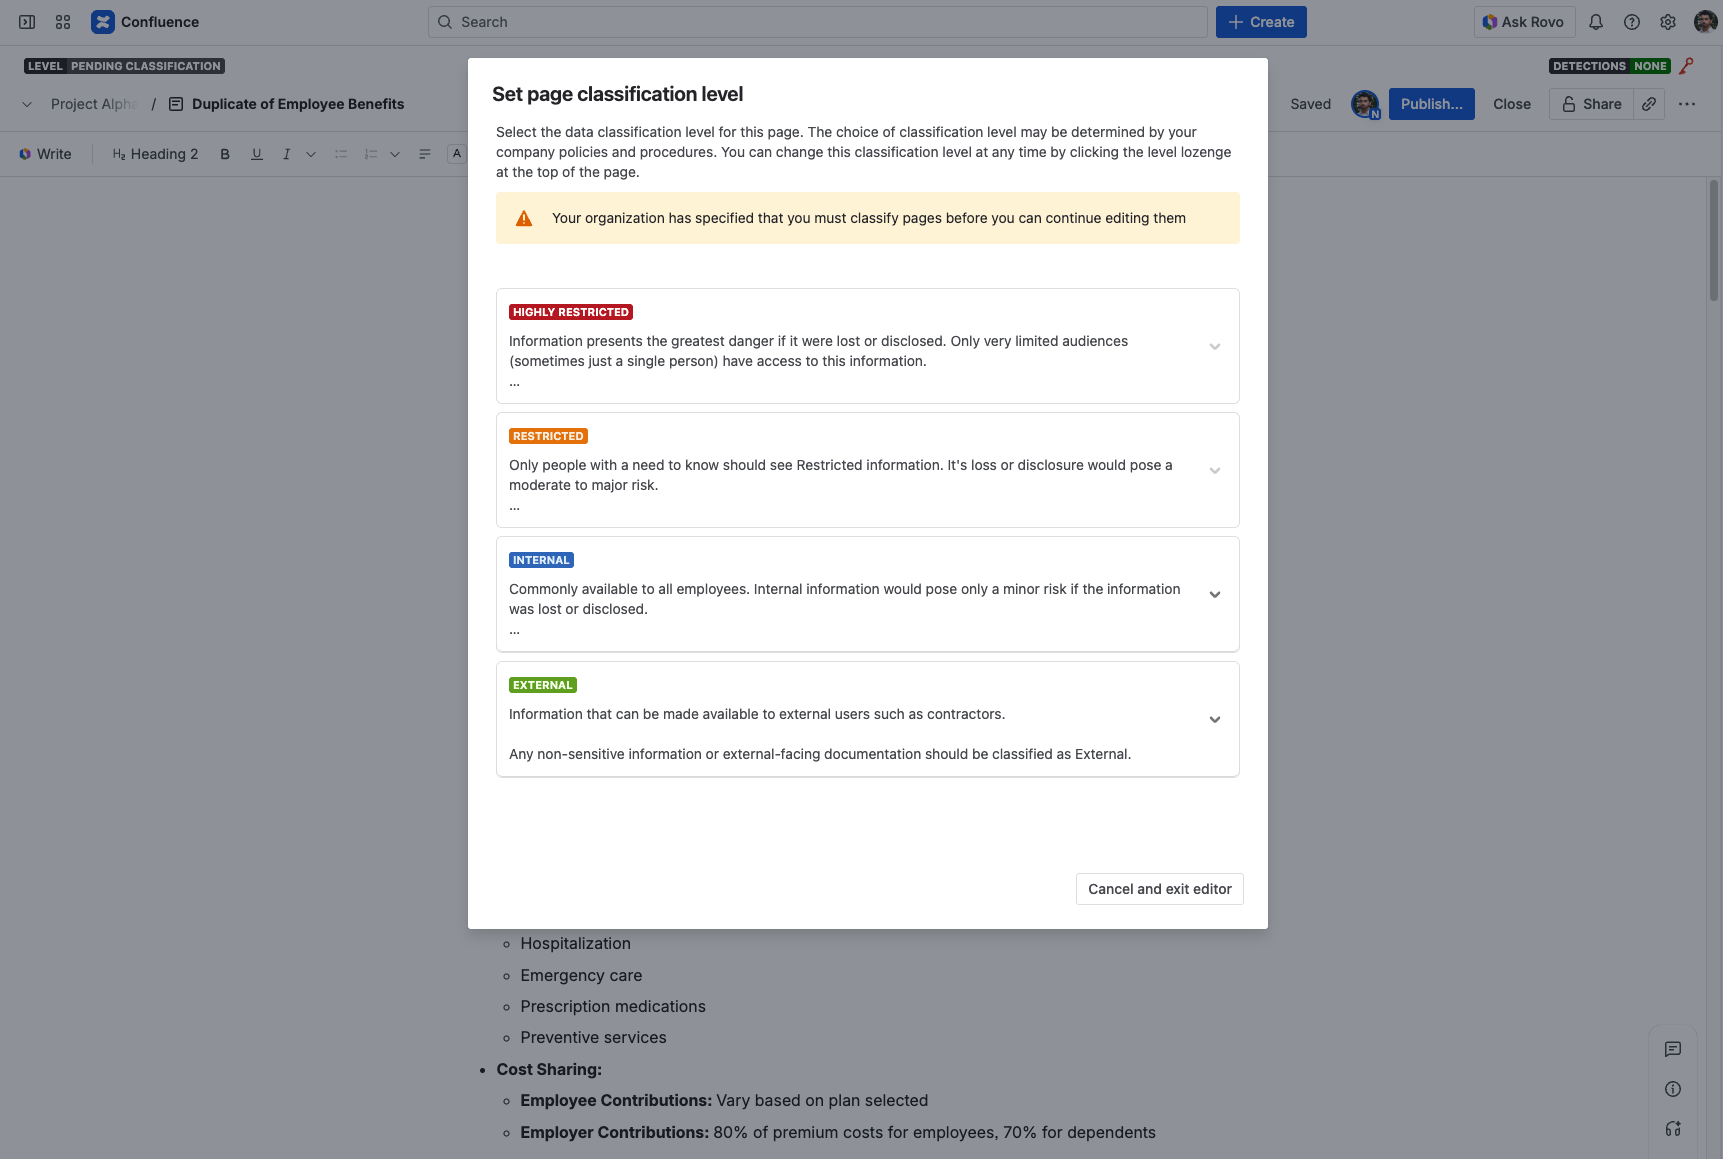This screenshot has height=1159, width=1723.
Task: Click Cancel and exit editor
Action: pyautogui.click(x=1159, y=889)
